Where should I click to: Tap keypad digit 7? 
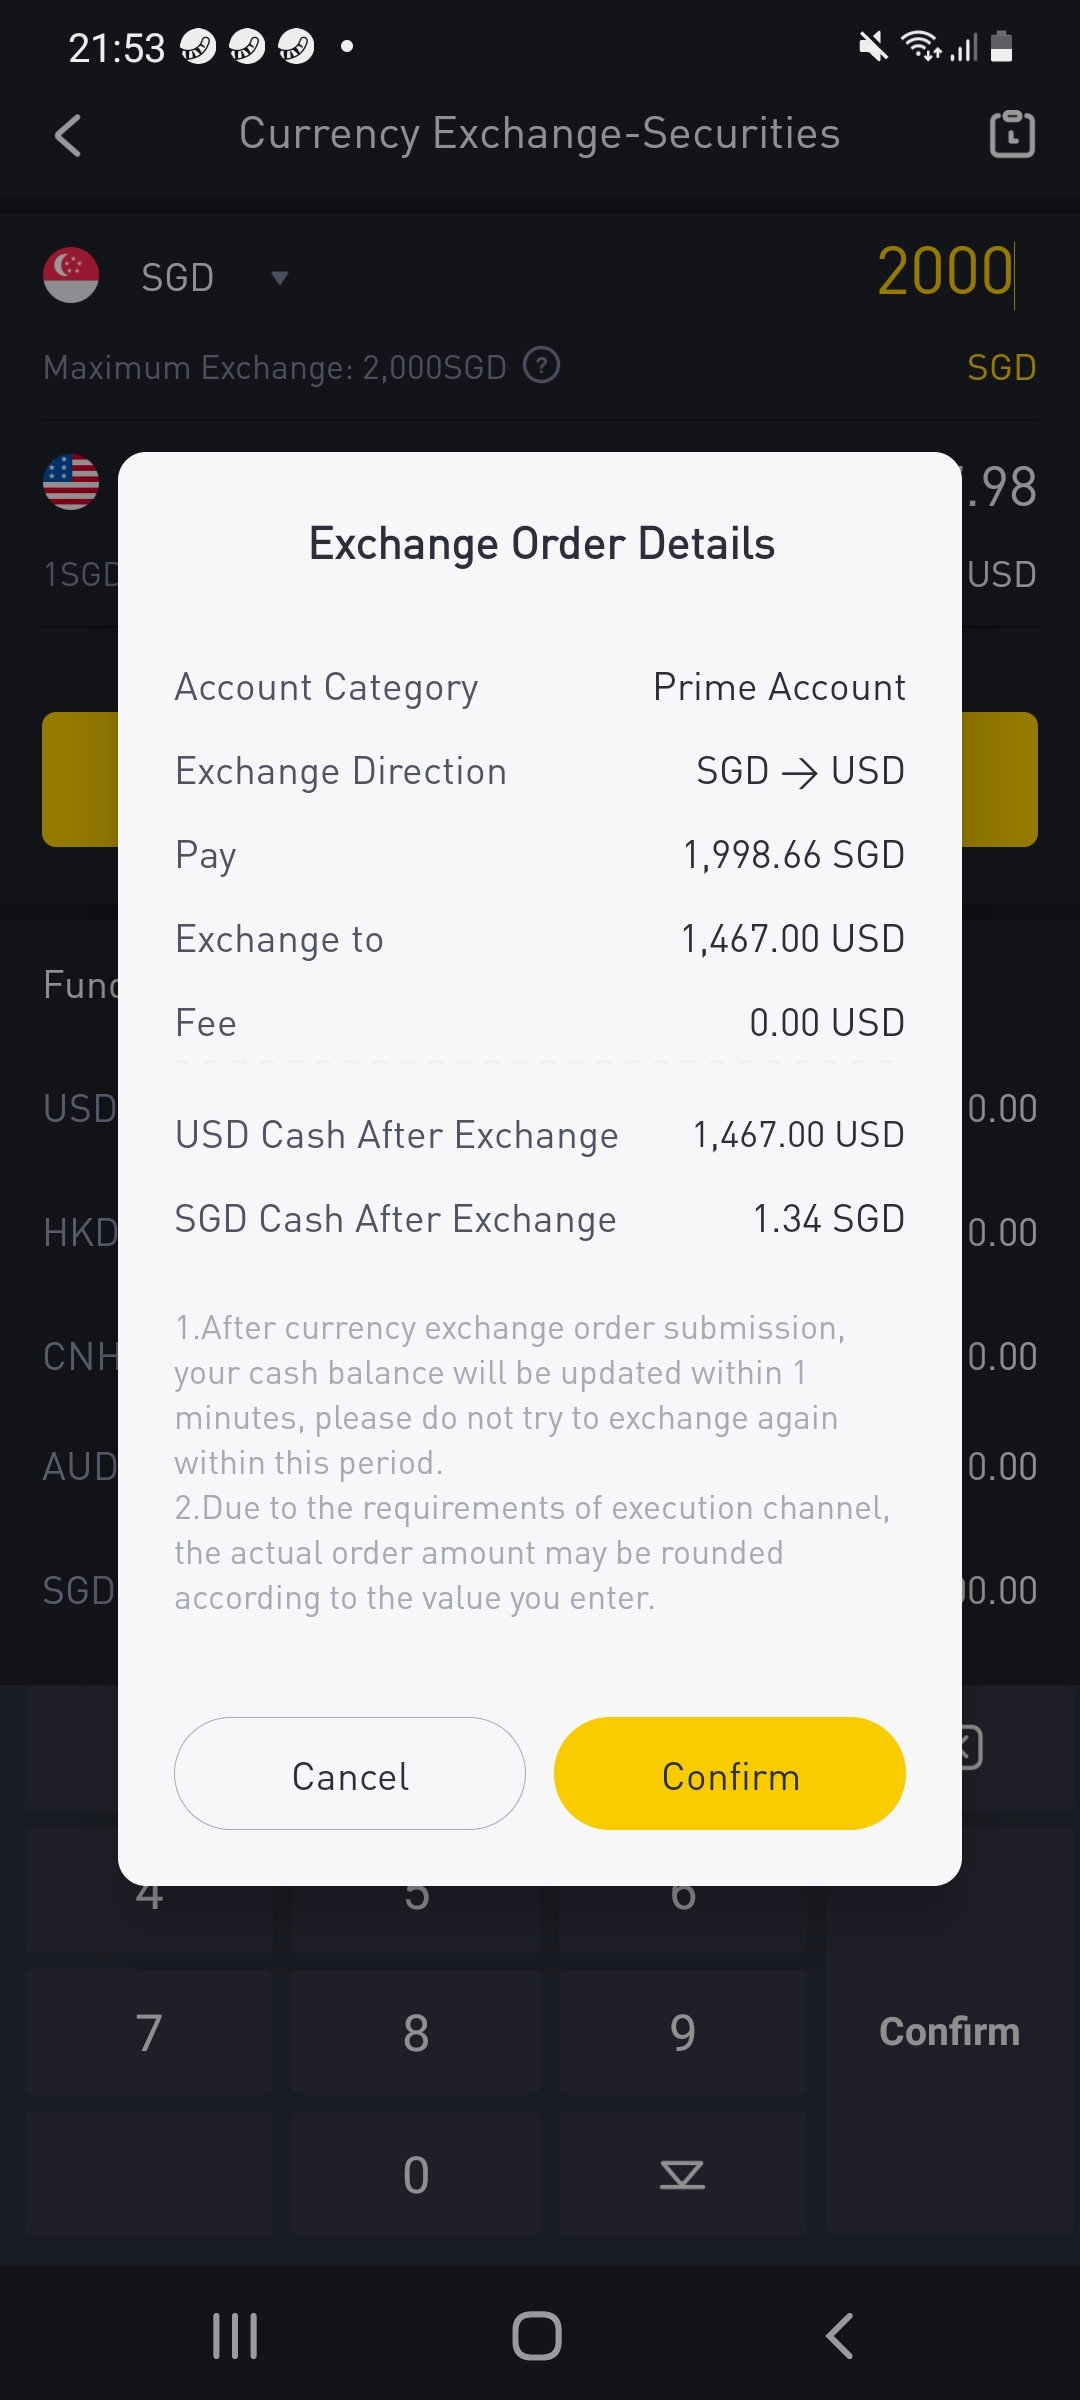click(x=149, y=2033)
